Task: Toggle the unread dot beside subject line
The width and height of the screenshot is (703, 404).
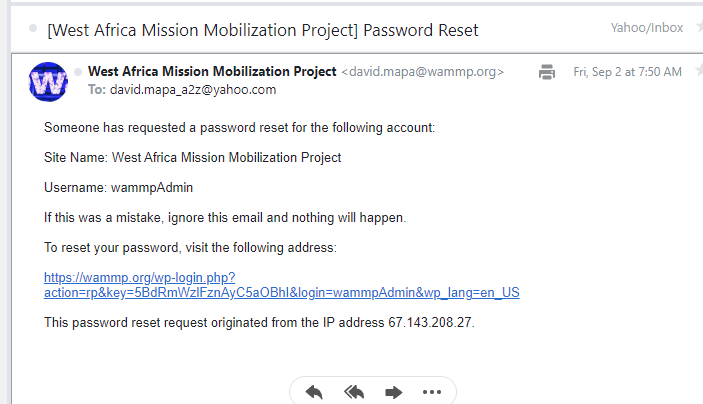Action: point(33,28)
